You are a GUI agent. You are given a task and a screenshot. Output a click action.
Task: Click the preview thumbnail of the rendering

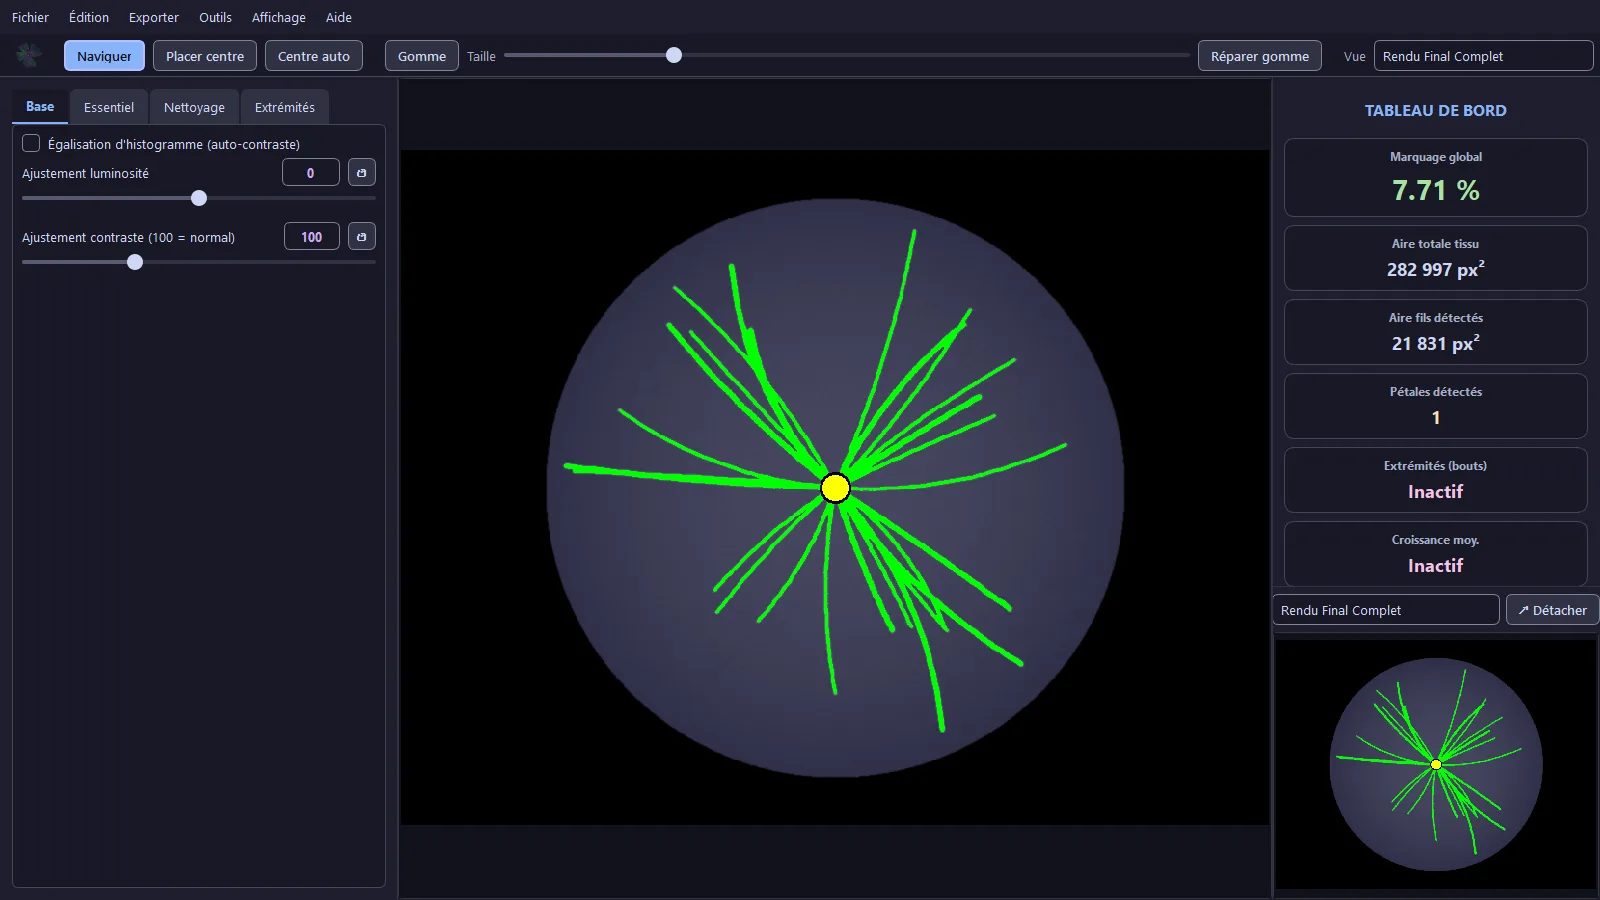[x=1436, y=764]
